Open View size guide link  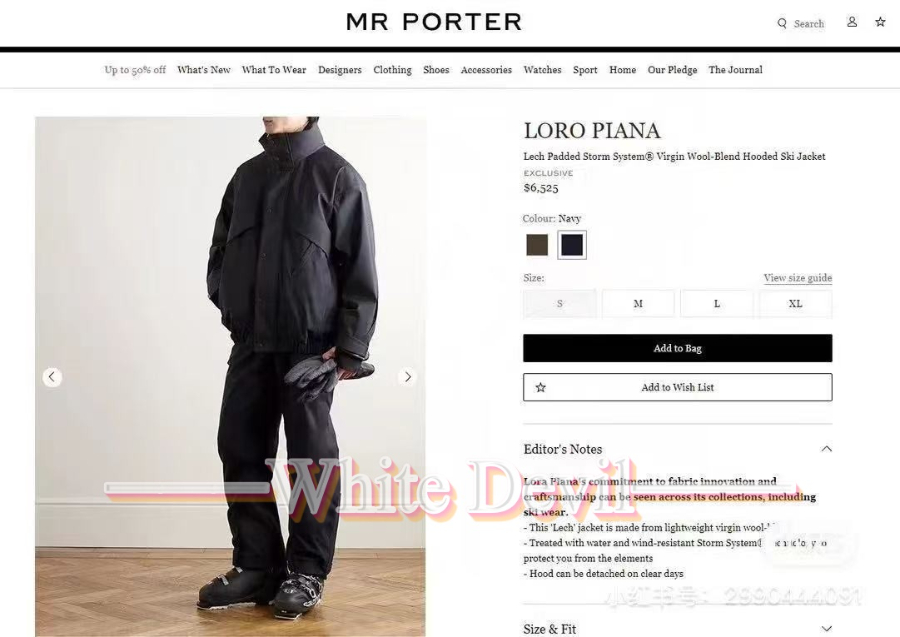pos(797,278)
